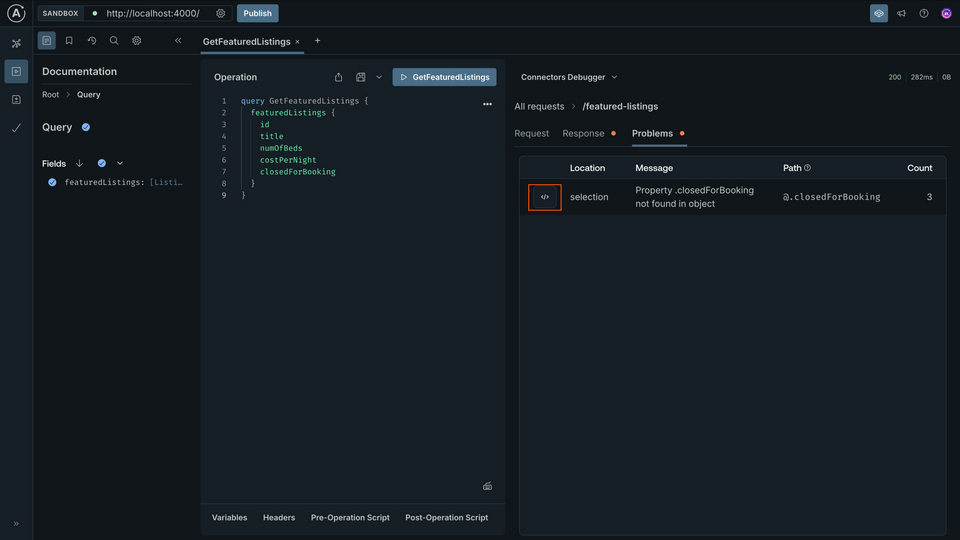Click the checkmark checks icon in sidebar
Viewport: 960px width, 540px height.
point(16,128)
